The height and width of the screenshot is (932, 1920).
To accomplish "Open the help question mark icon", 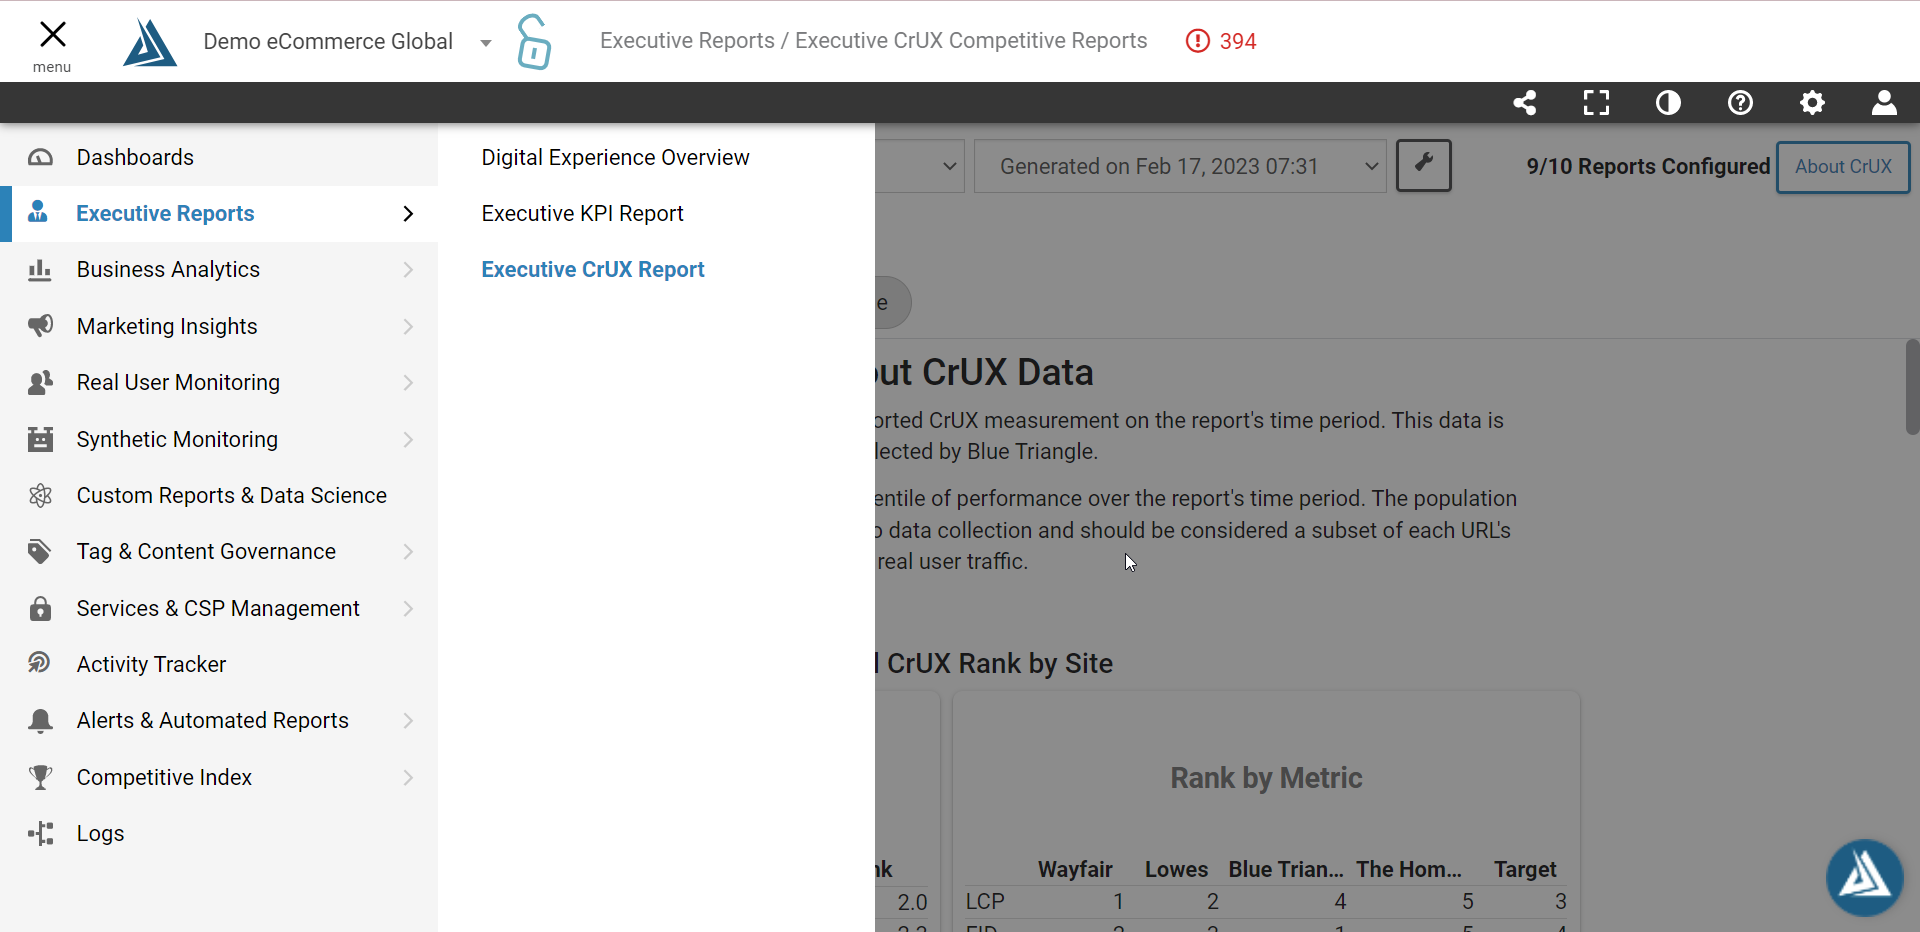I will [1741, 103].
